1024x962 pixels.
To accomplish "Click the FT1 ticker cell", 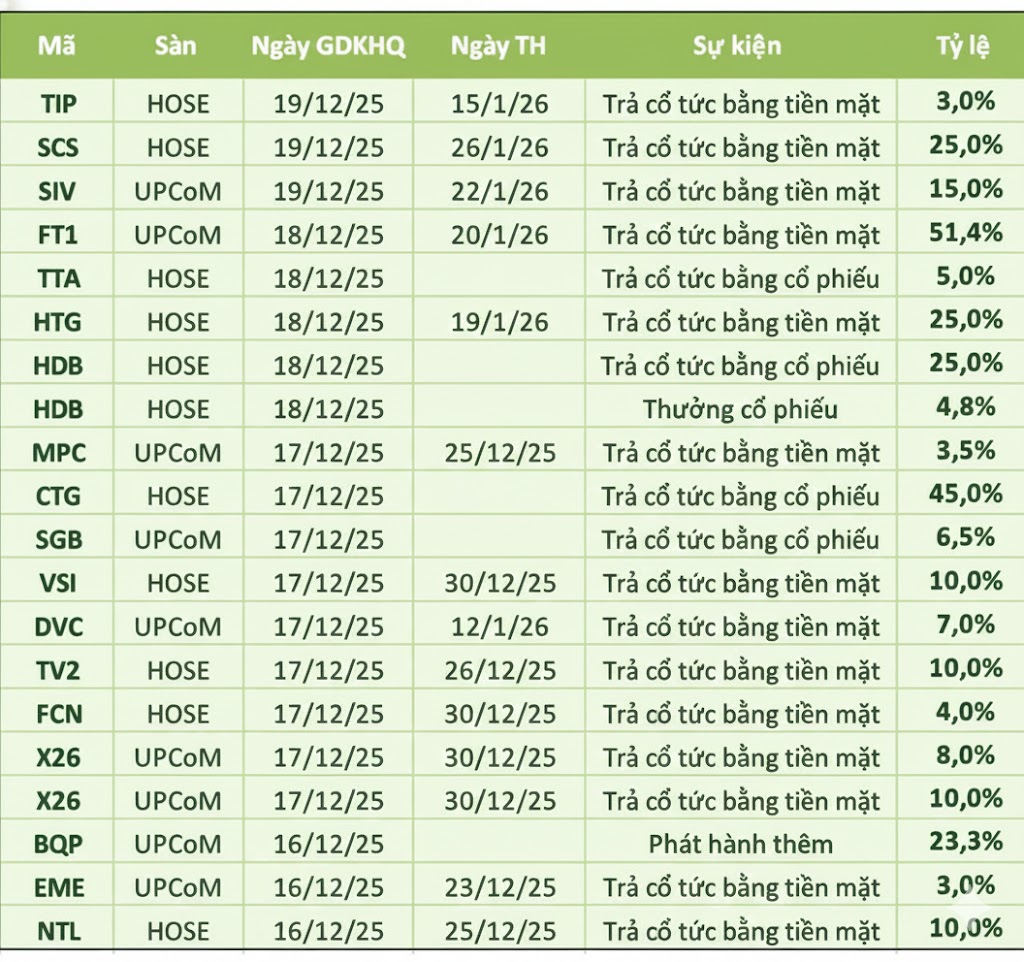I will coord(59,235).
